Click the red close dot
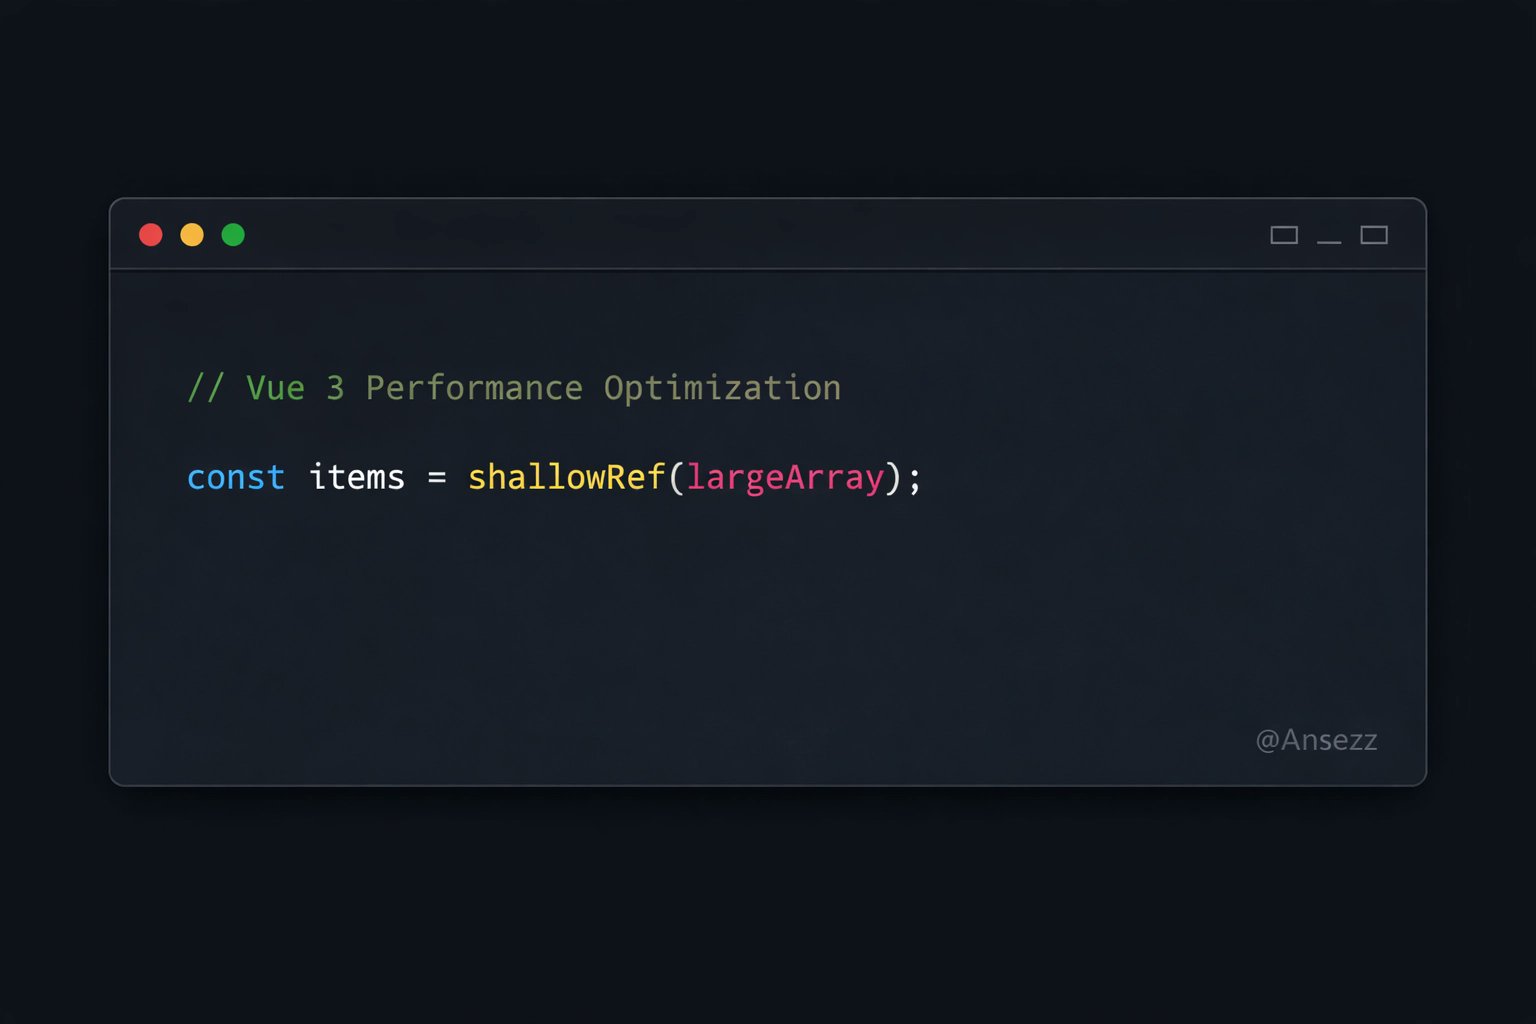Viewport: 1536px width, 1024px height. pos(151,235)
